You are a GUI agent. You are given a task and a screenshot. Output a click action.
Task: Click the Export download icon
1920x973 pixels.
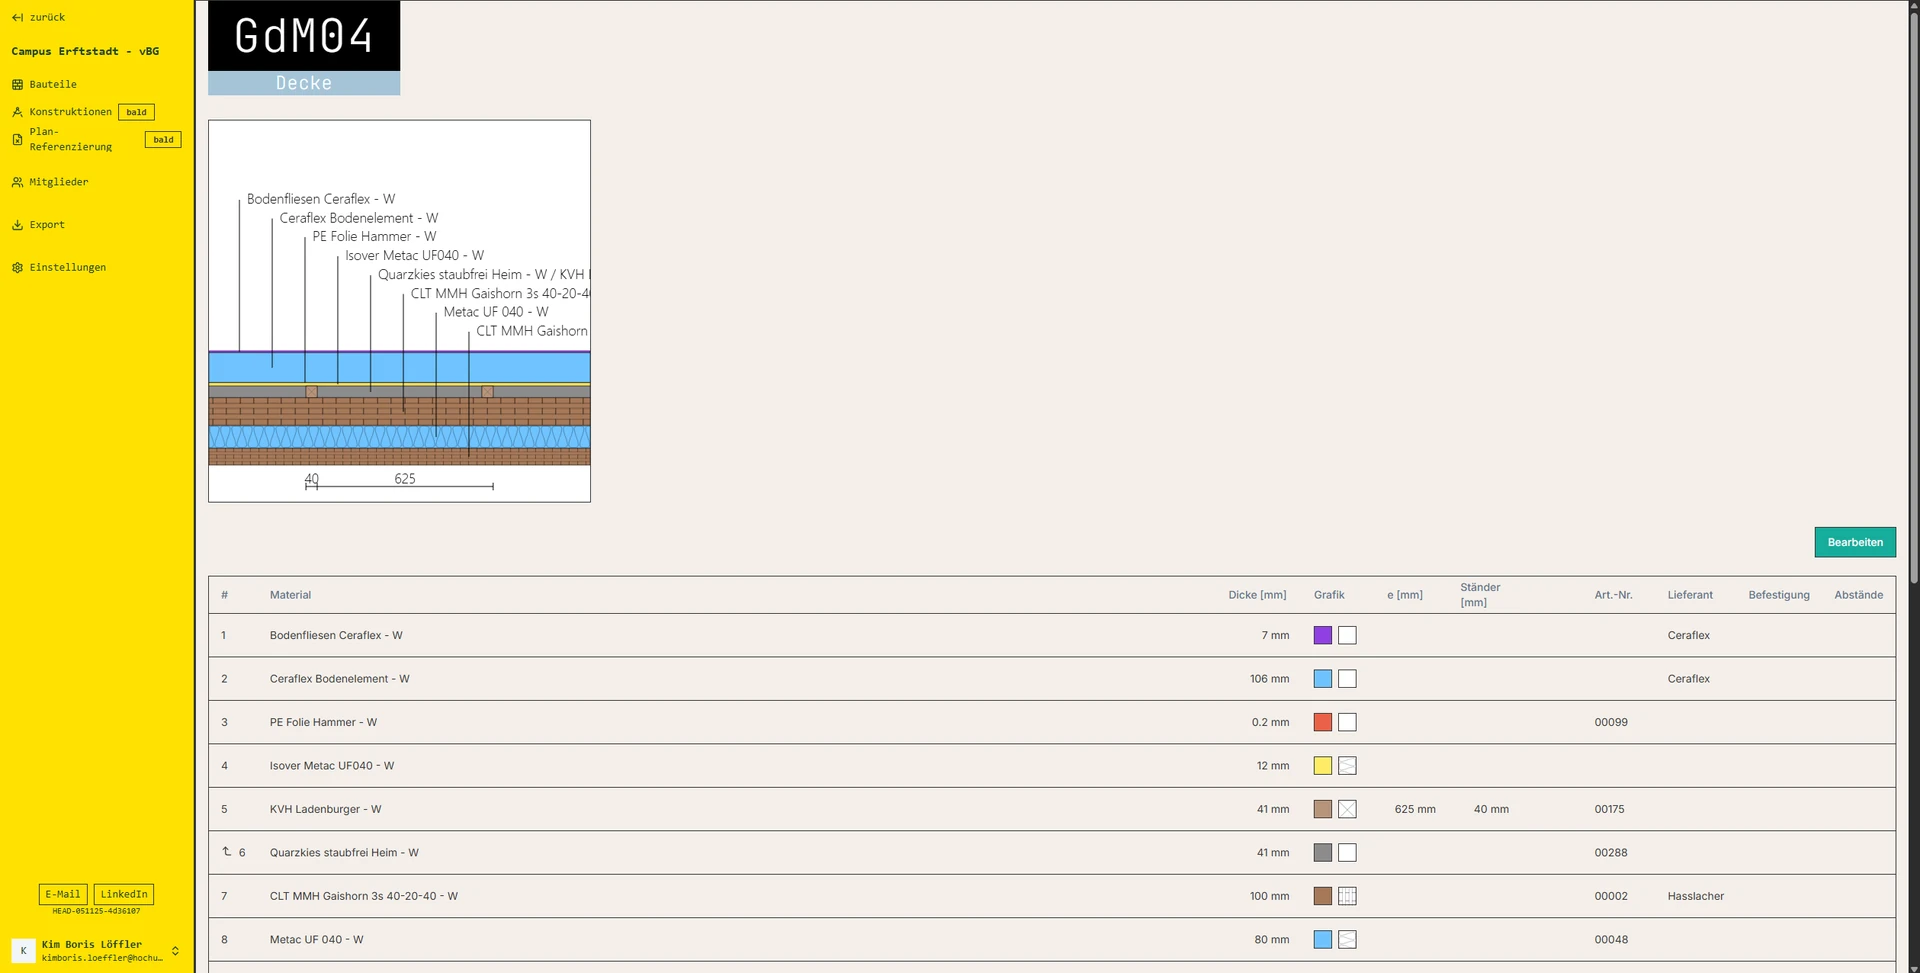pyautogui.click(x=17, y=225)
